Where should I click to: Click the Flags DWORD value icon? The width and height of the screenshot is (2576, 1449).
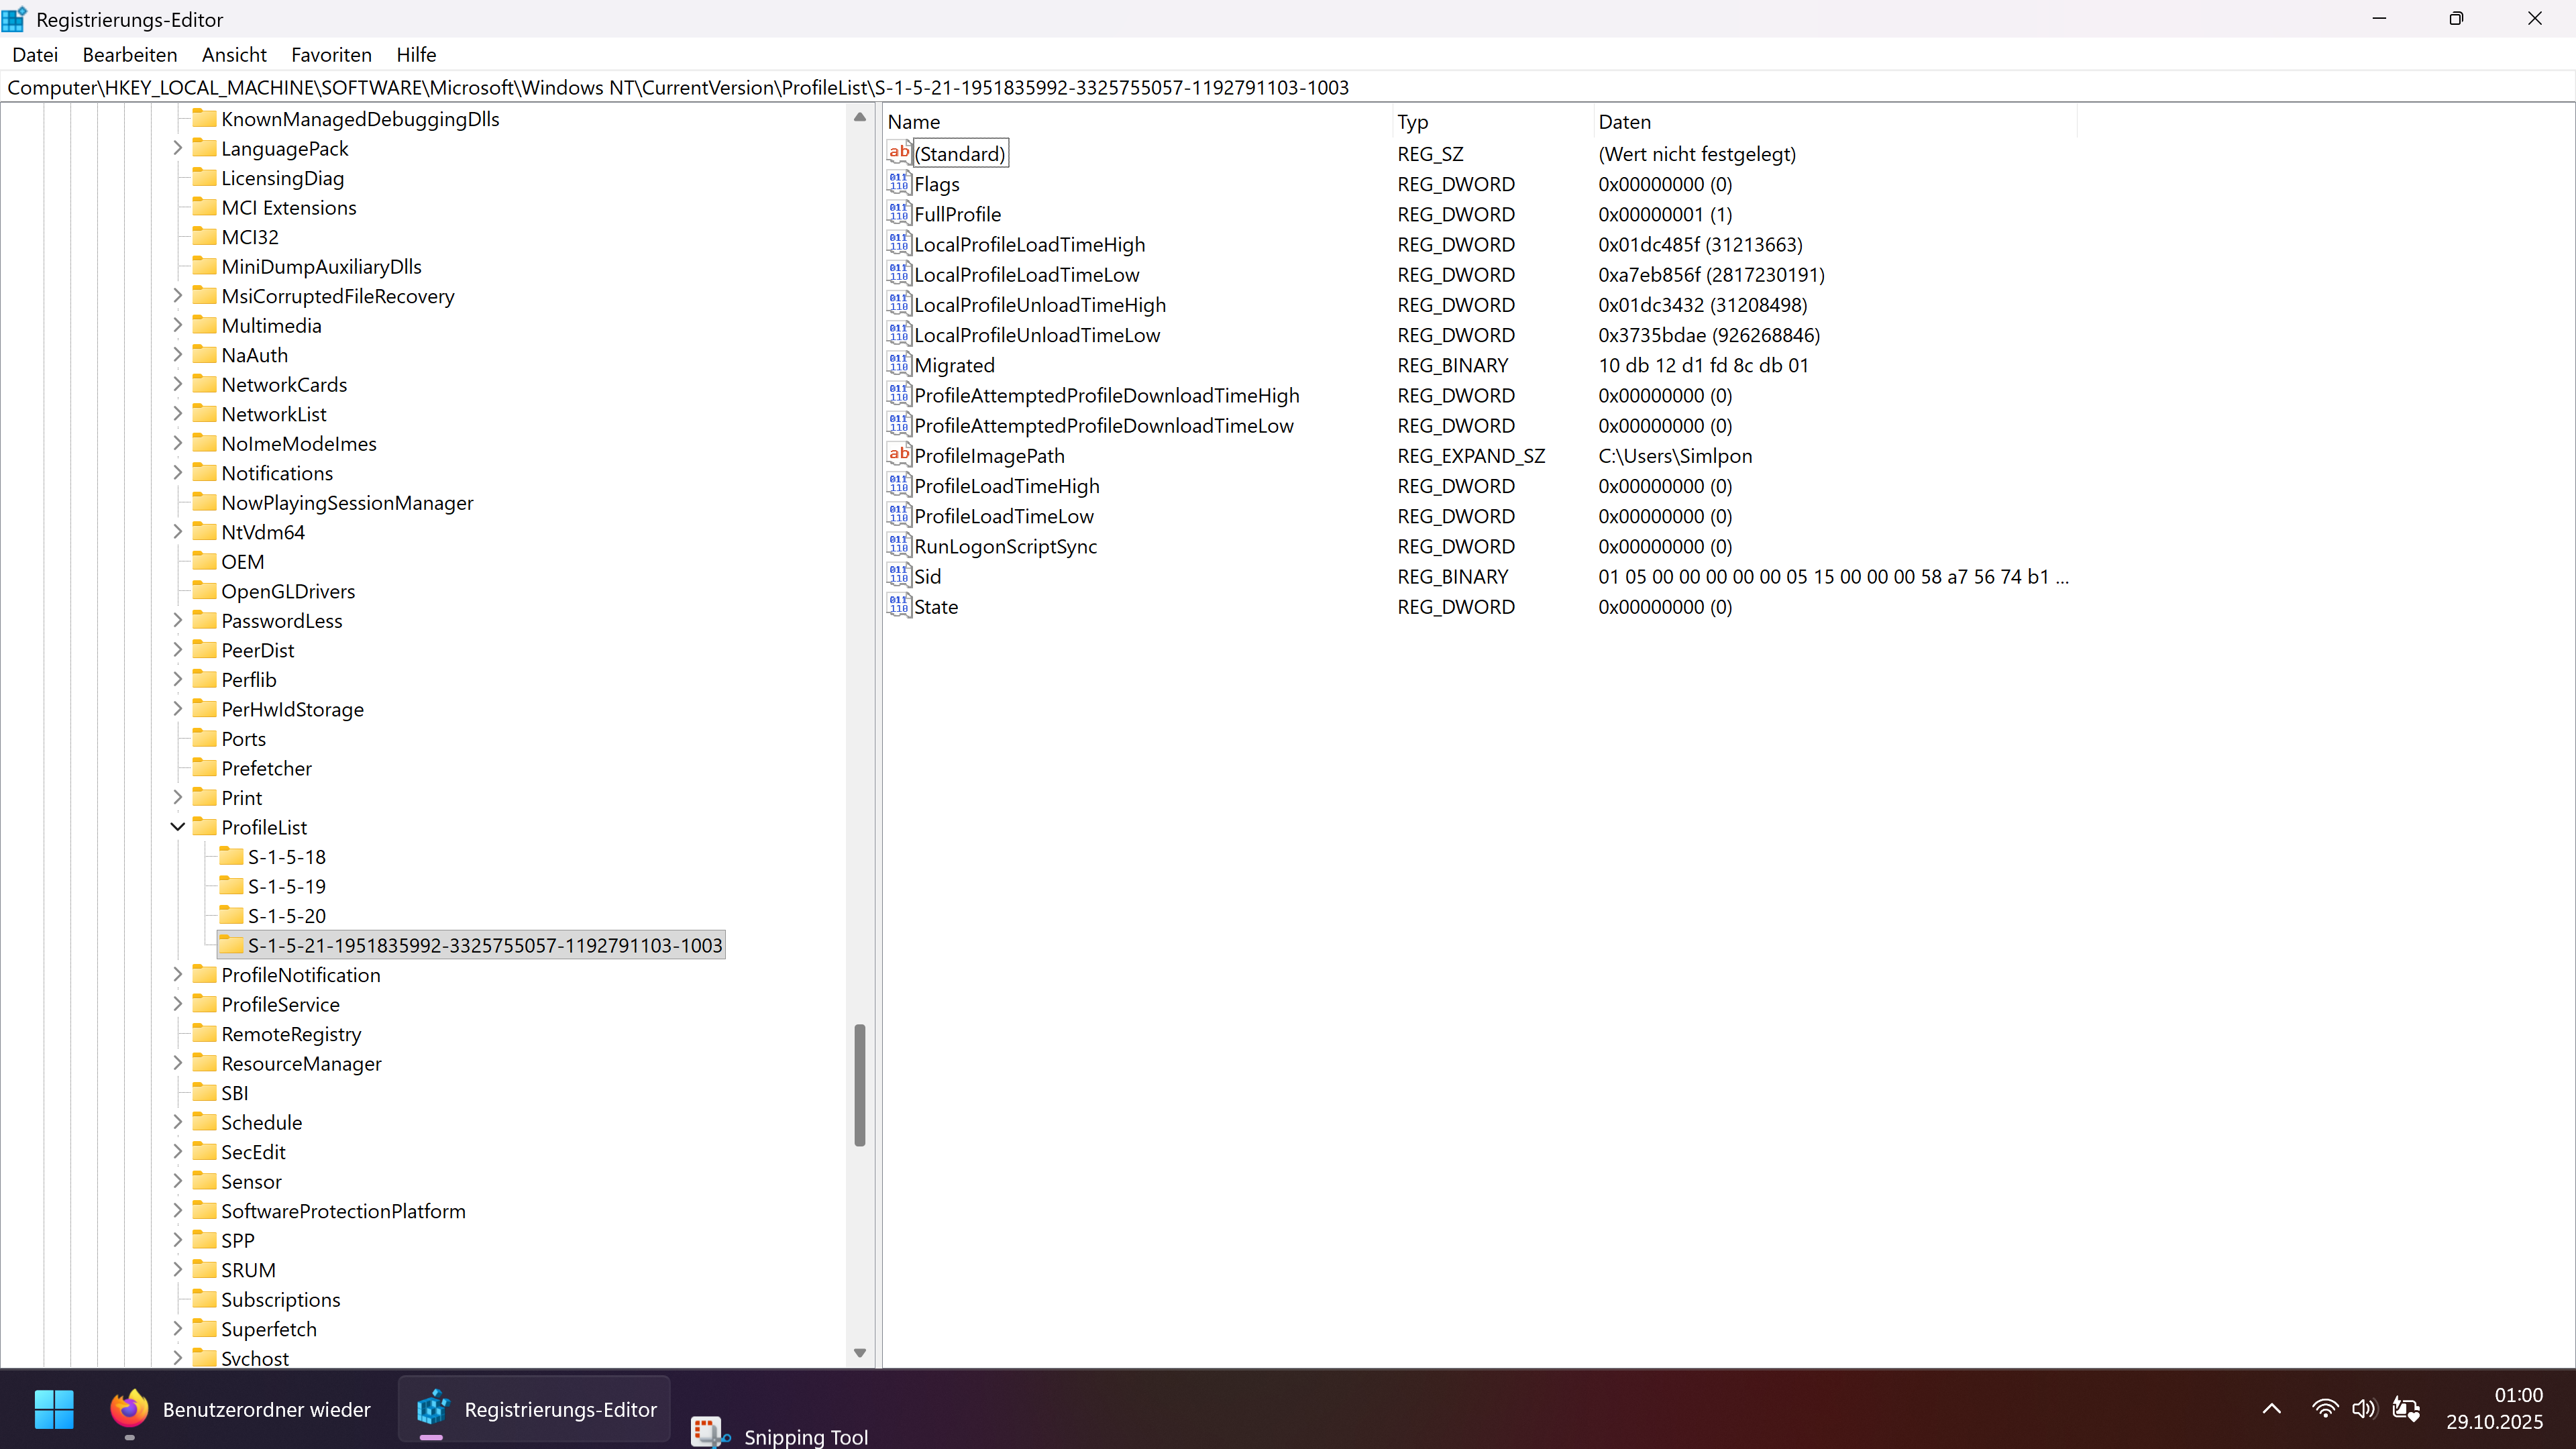898,184
